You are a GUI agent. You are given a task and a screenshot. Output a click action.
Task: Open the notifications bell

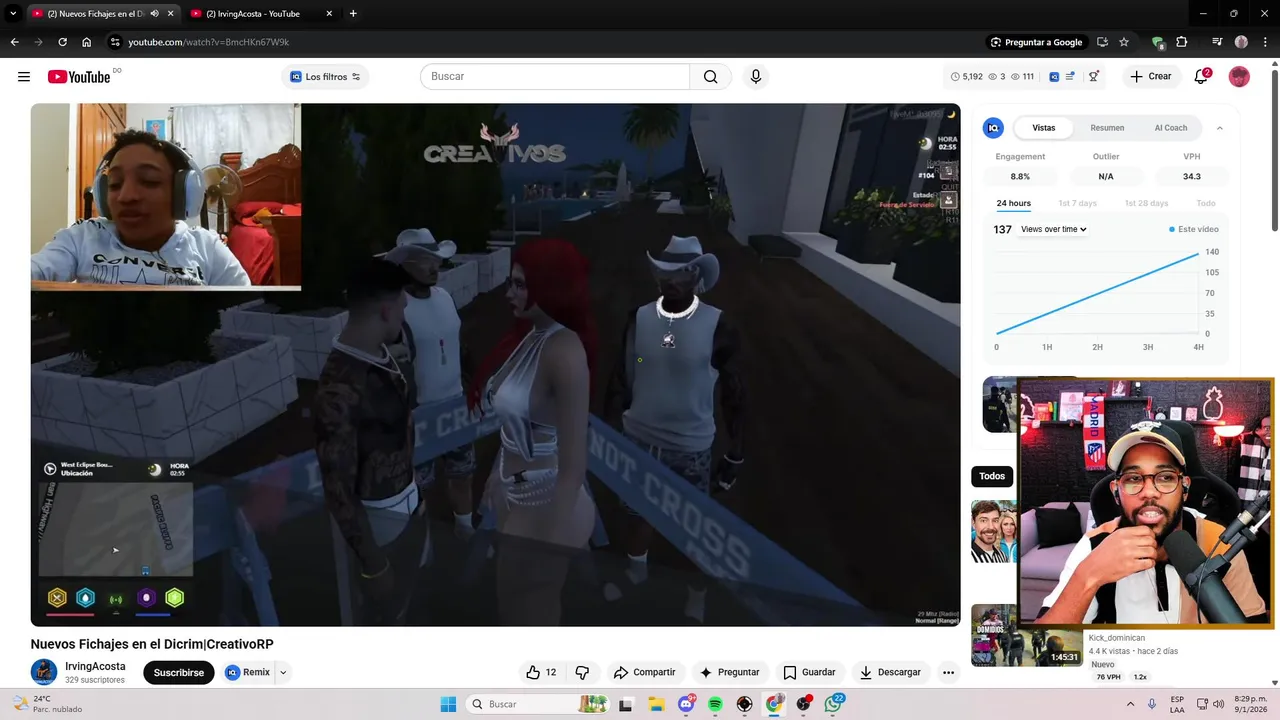1201,76
